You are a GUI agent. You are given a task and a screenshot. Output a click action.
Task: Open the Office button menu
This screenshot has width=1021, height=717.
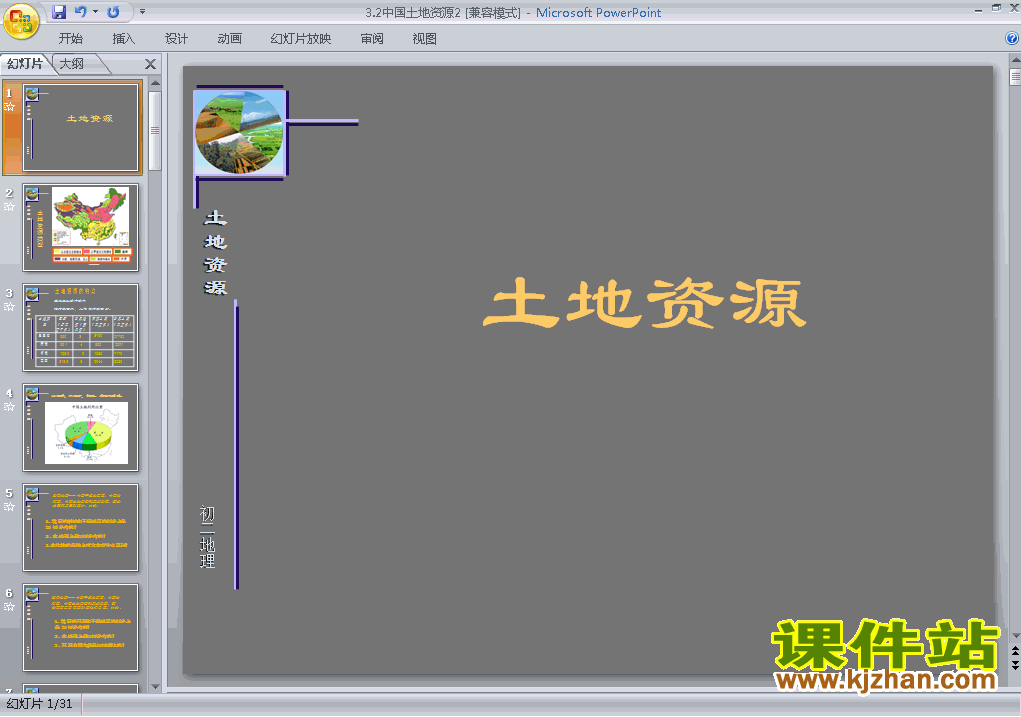pyautogui.click(x=20, y=21)
